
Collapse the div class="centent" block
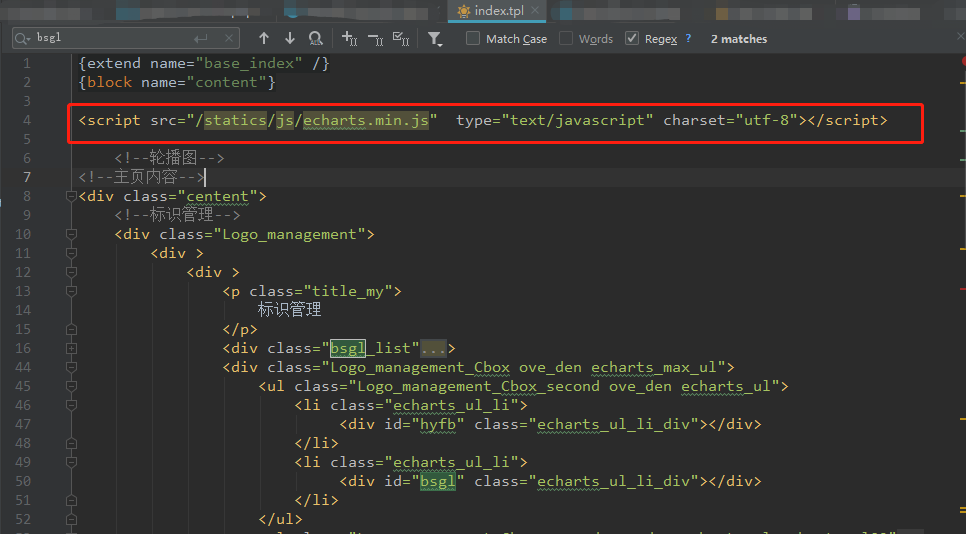[71, 196]
